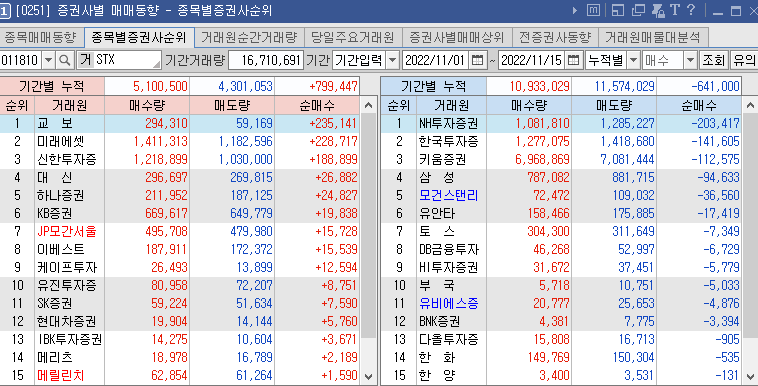Select the 신한투자증 broker row

(x=180, y=159)
